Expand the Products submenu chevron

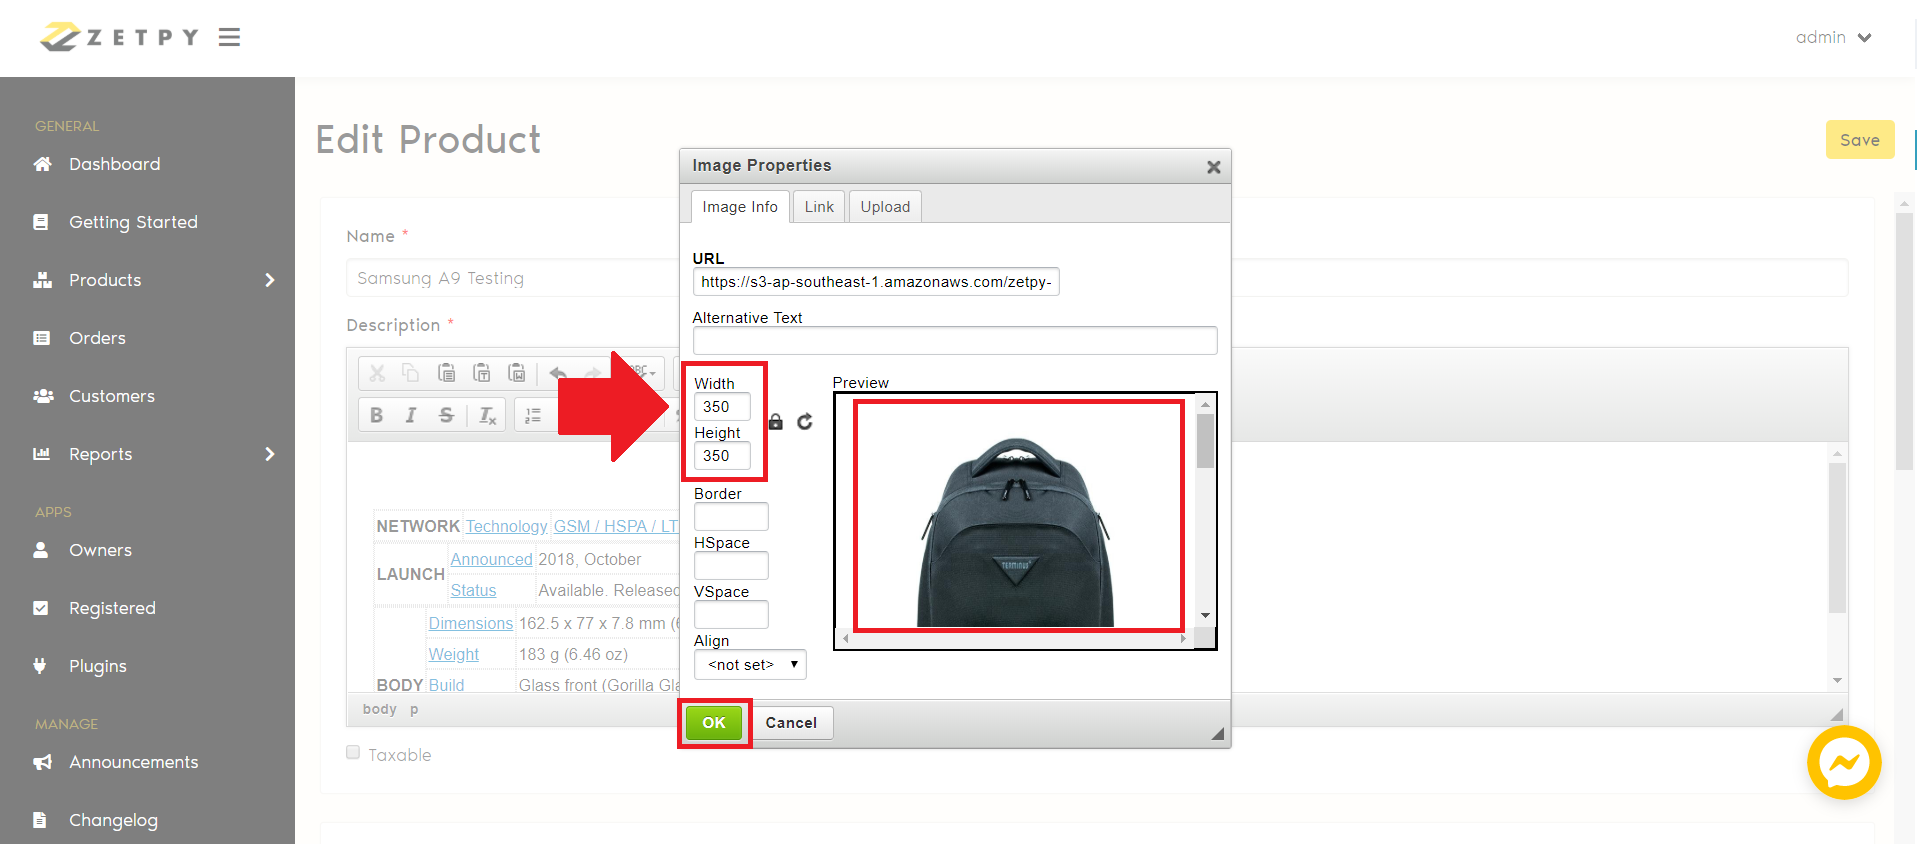[x=269, y=280]
